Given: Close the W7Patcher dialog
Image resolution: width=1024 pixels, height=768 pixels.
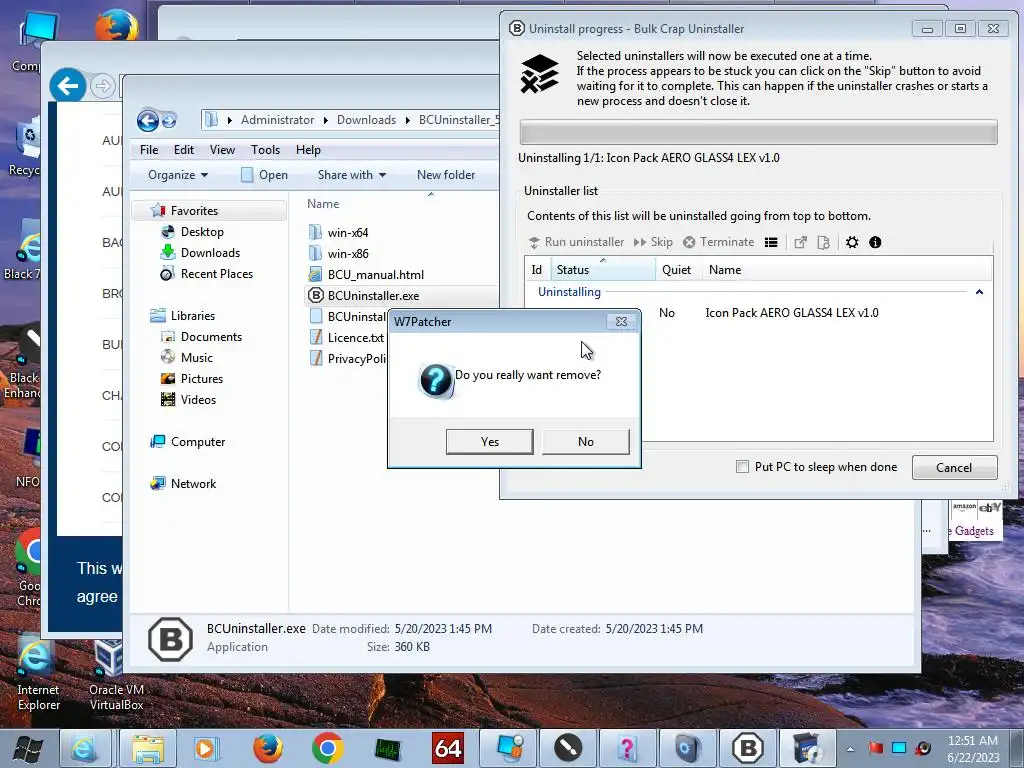Looking at the screenshot, I should 621,321.
